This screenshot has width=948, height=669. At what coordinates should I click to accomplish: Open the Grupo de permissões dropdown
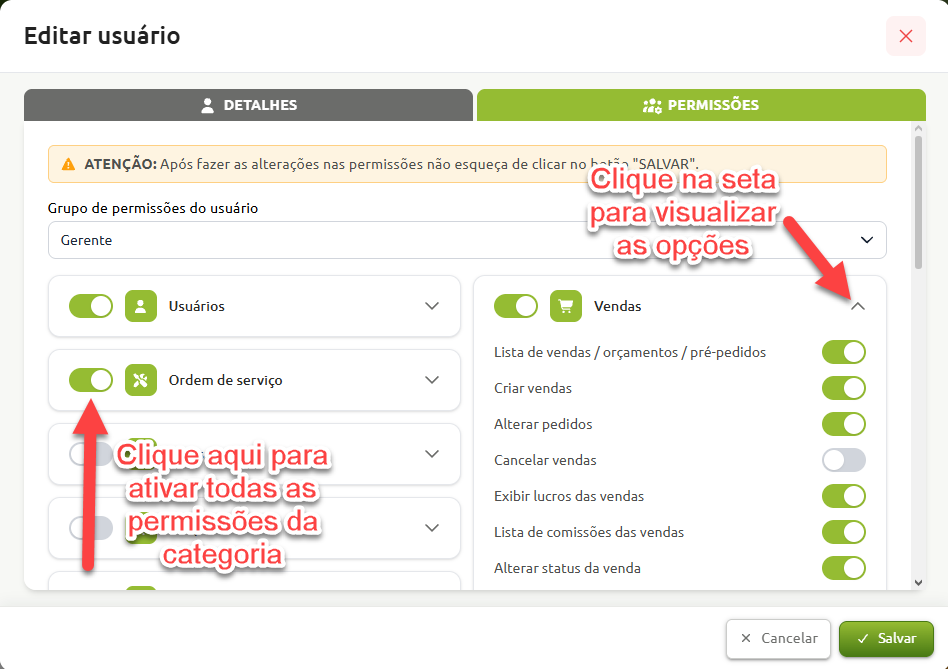467,240
